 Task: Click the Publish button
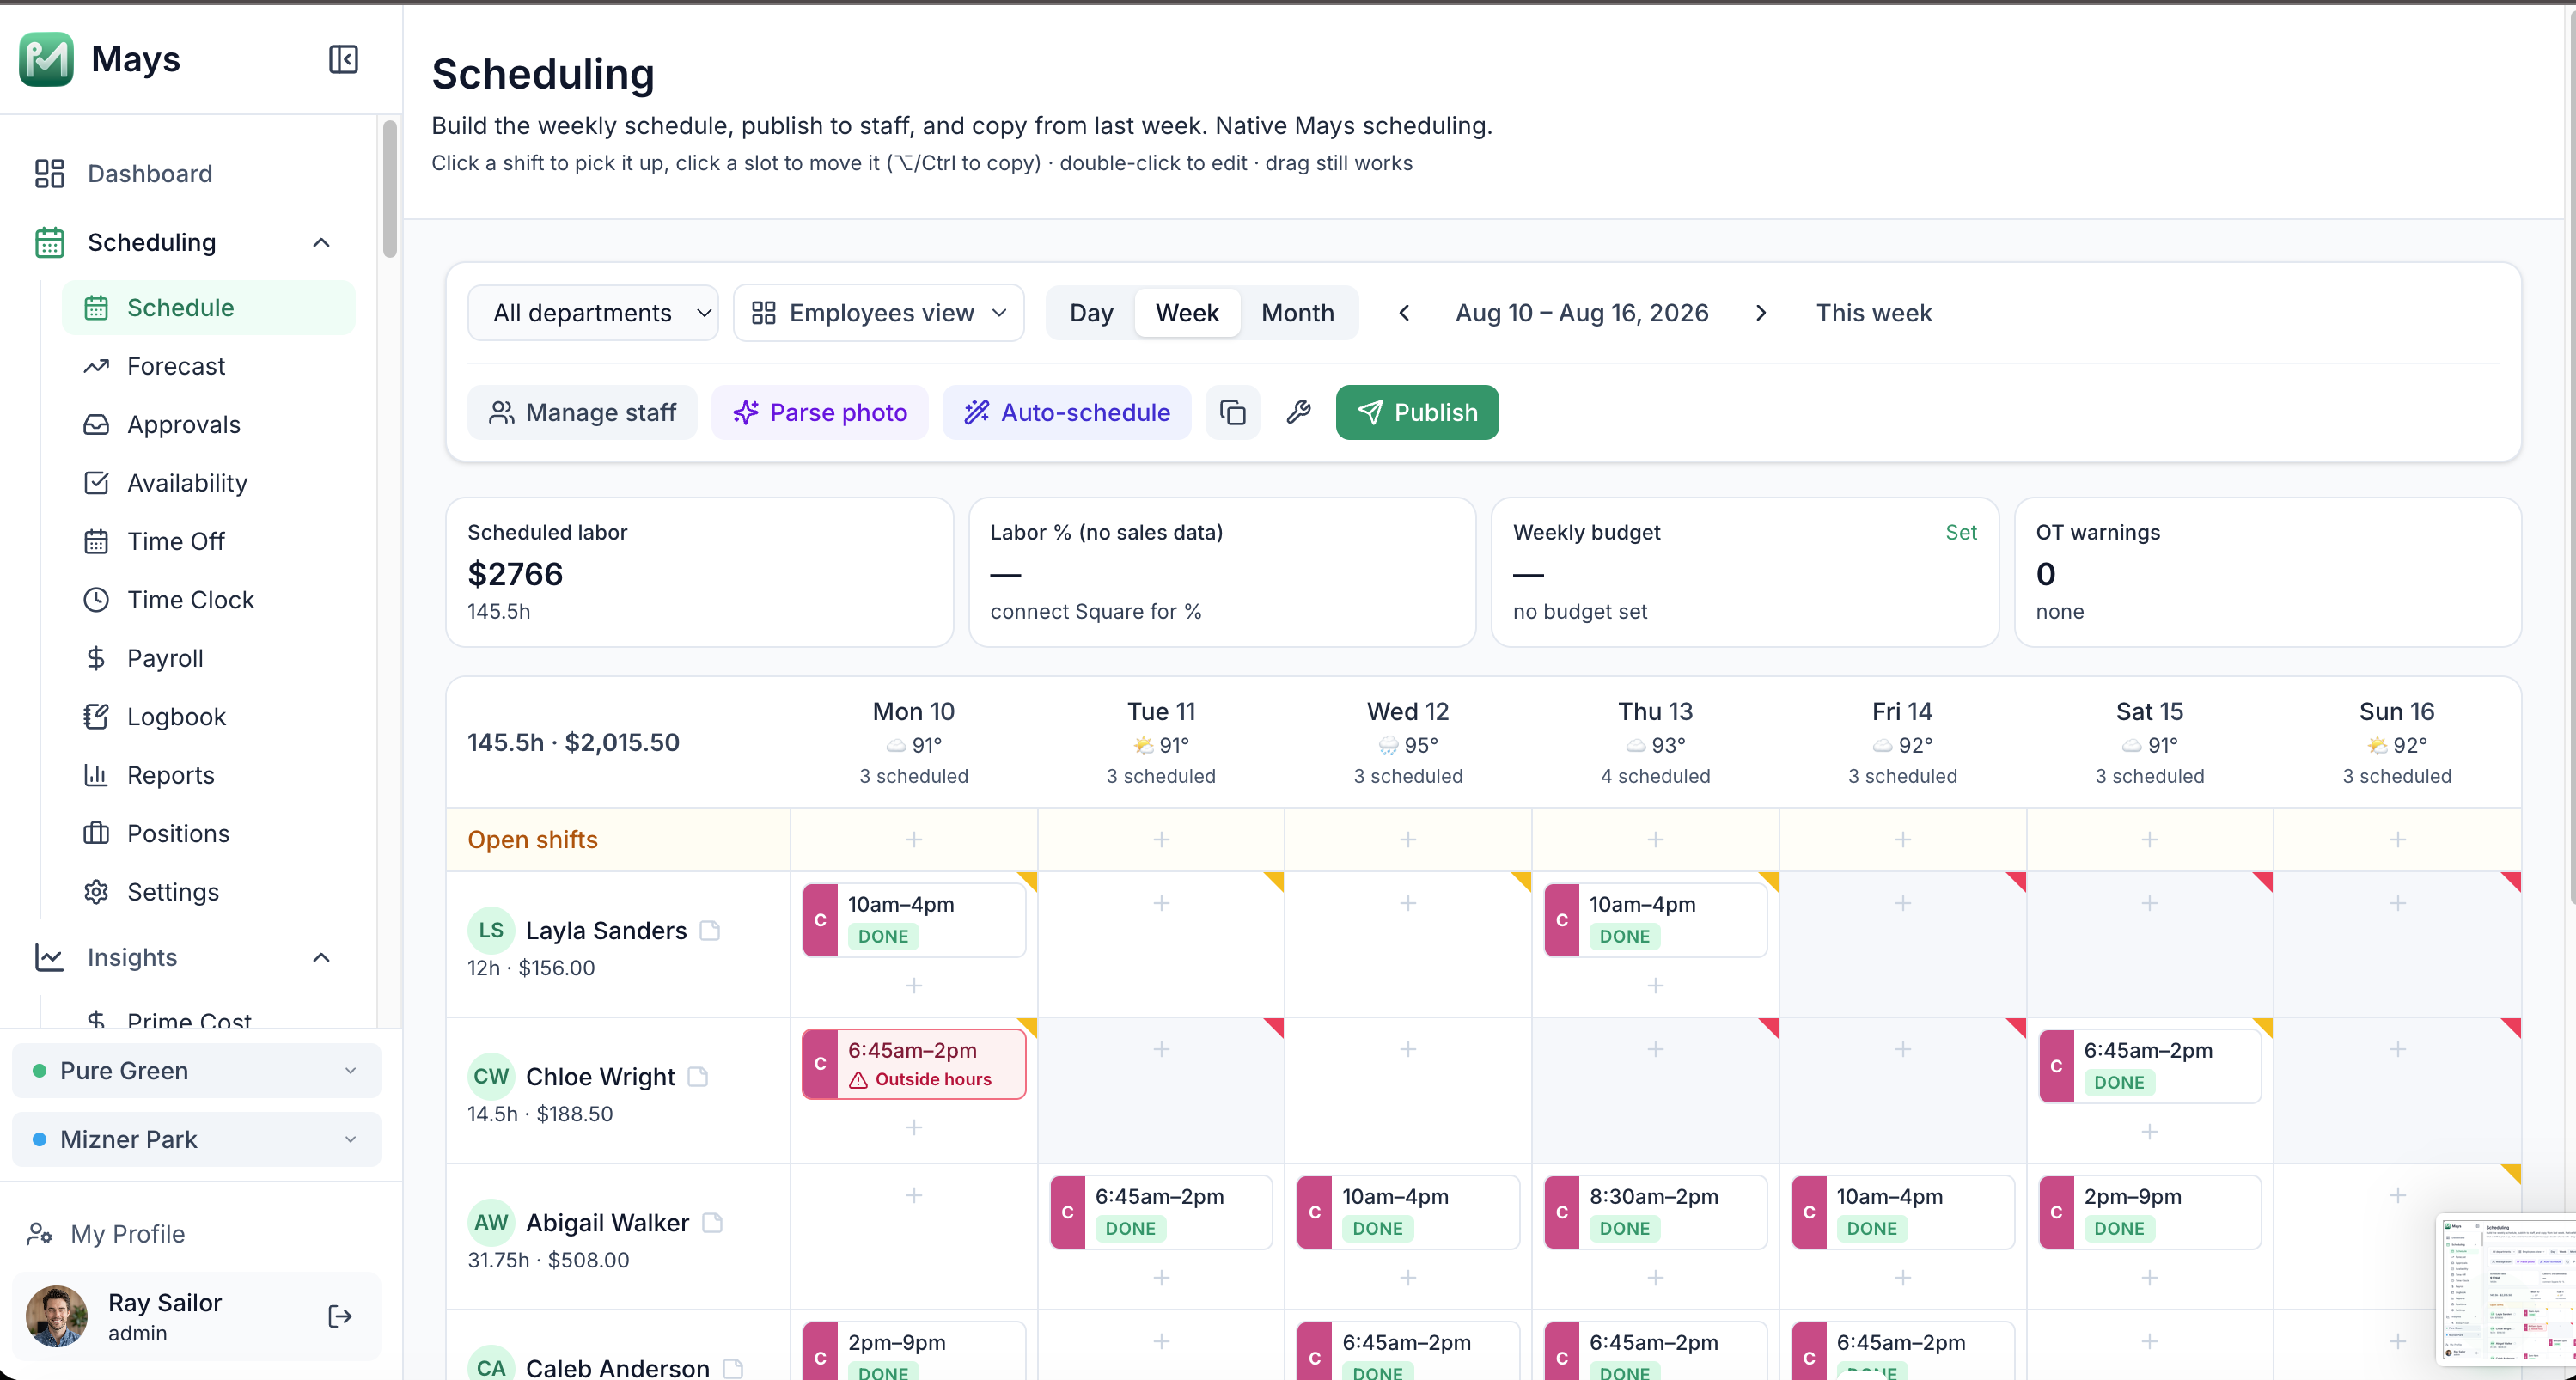point(1417,412)
